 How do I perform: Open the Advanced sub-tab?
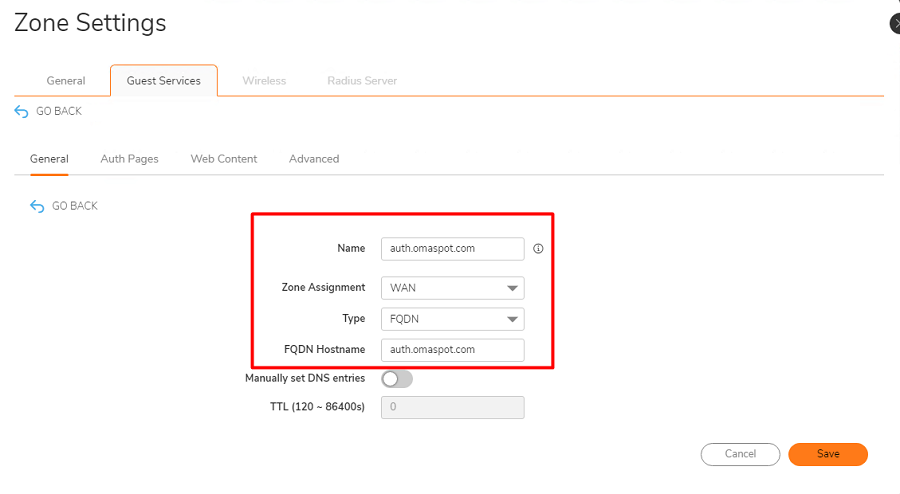pos(314,159)
